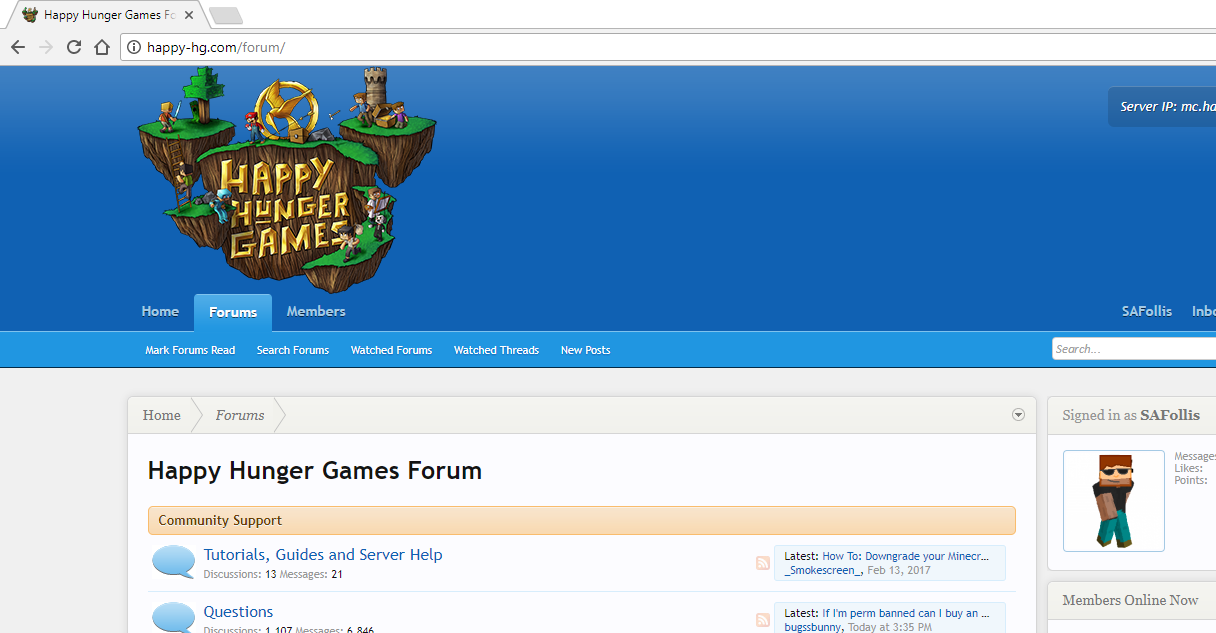The height and width of the screenshot is (633, 1216).
Task: Go to the browser Home page icon
Action: tap(101, 47)
